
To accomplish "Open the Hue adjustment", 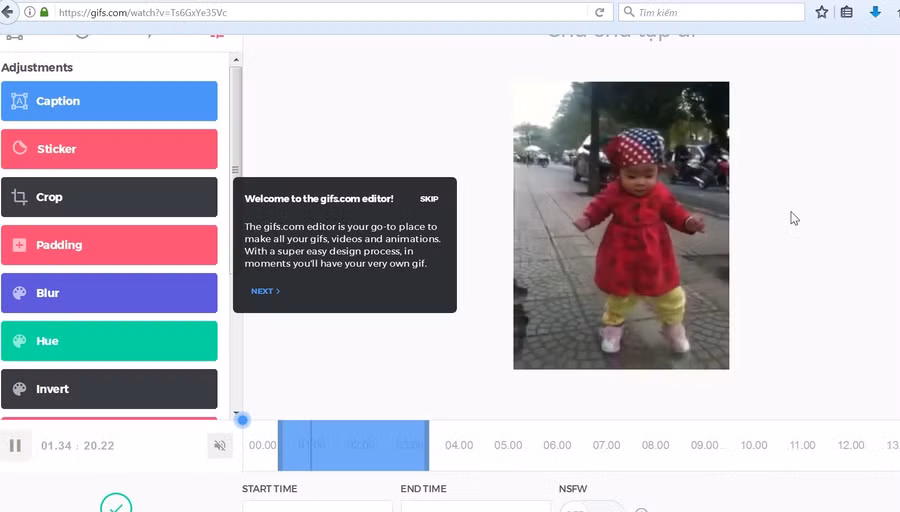I will (109, 341).
